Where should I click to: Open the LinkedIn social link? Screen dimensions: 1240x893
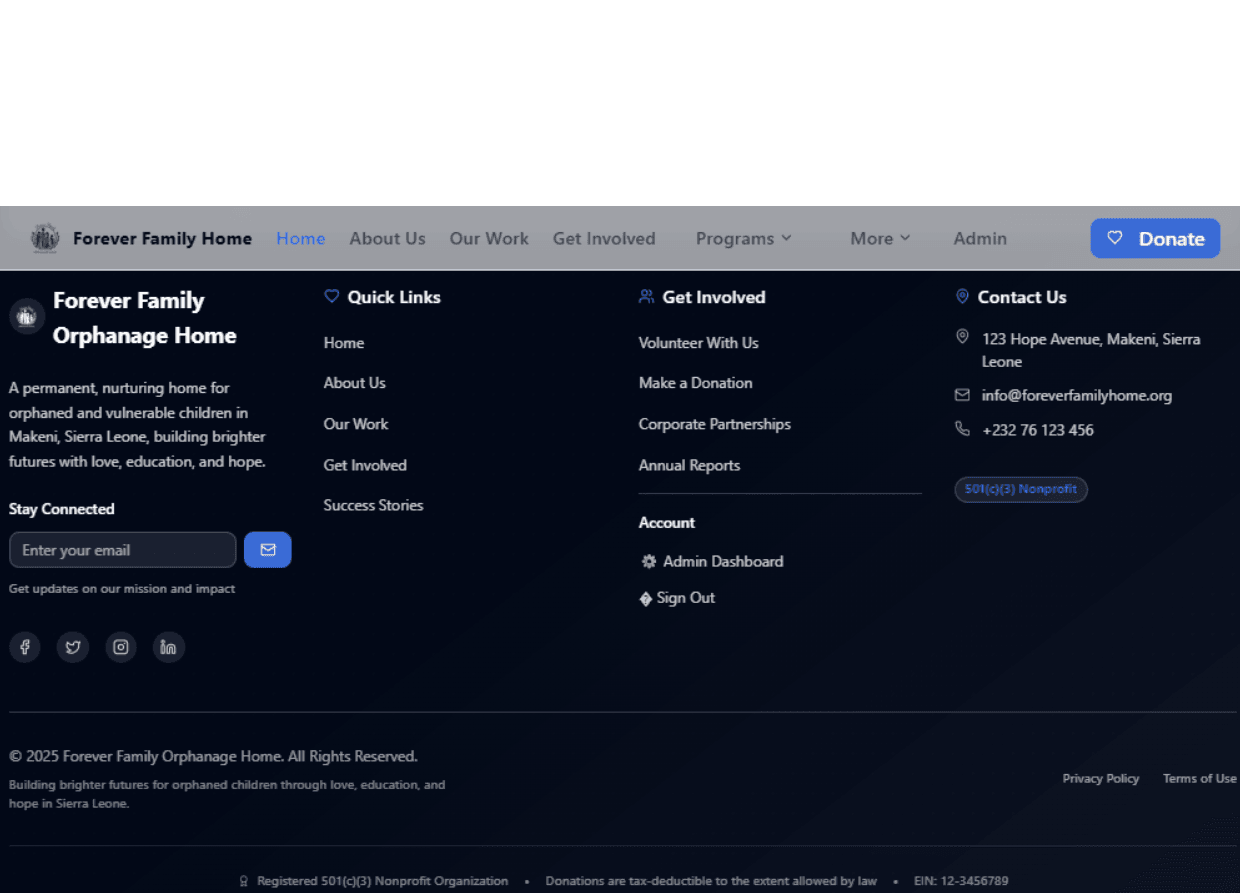[x=169, y=647]
